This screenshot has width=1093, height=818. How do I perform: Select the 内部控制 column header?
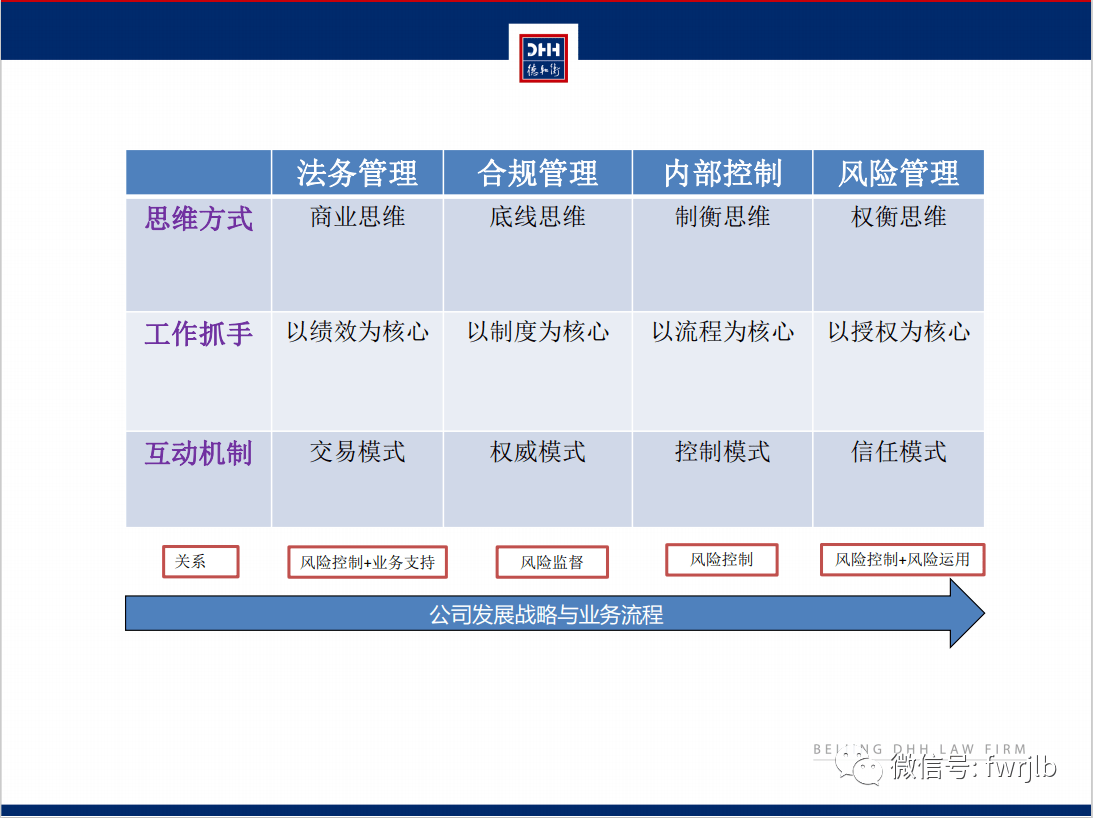click(x=722, y=172)
